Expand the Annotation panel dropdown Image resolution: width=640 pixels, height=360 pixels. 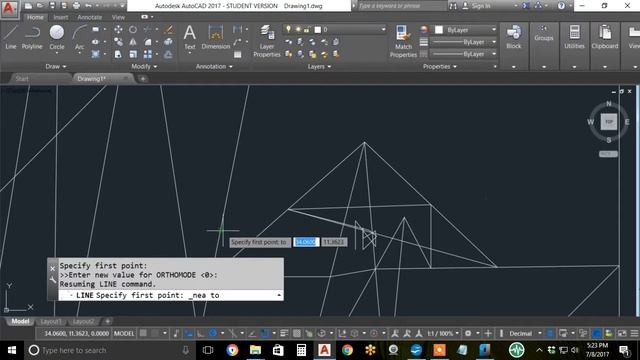click(214, 67)
